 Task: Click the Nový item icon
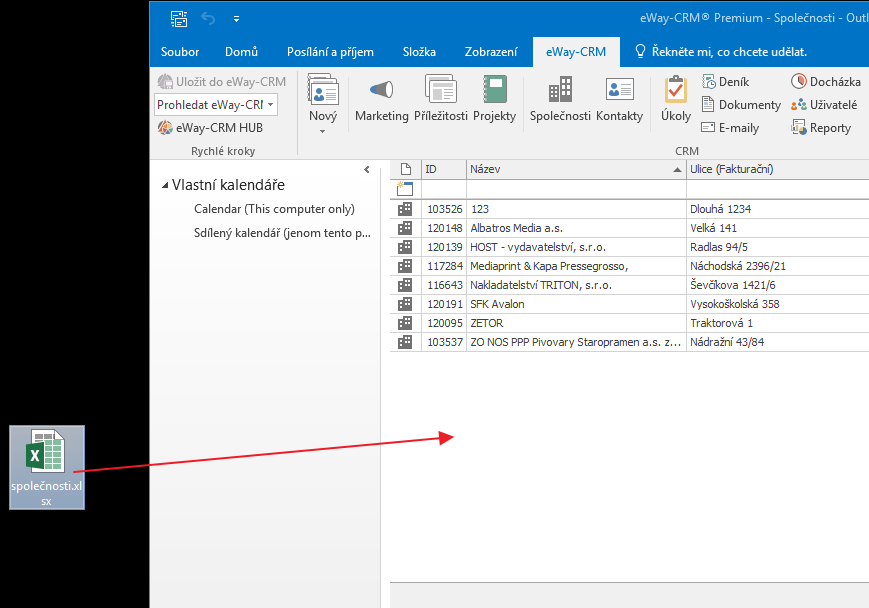(323, 90)
